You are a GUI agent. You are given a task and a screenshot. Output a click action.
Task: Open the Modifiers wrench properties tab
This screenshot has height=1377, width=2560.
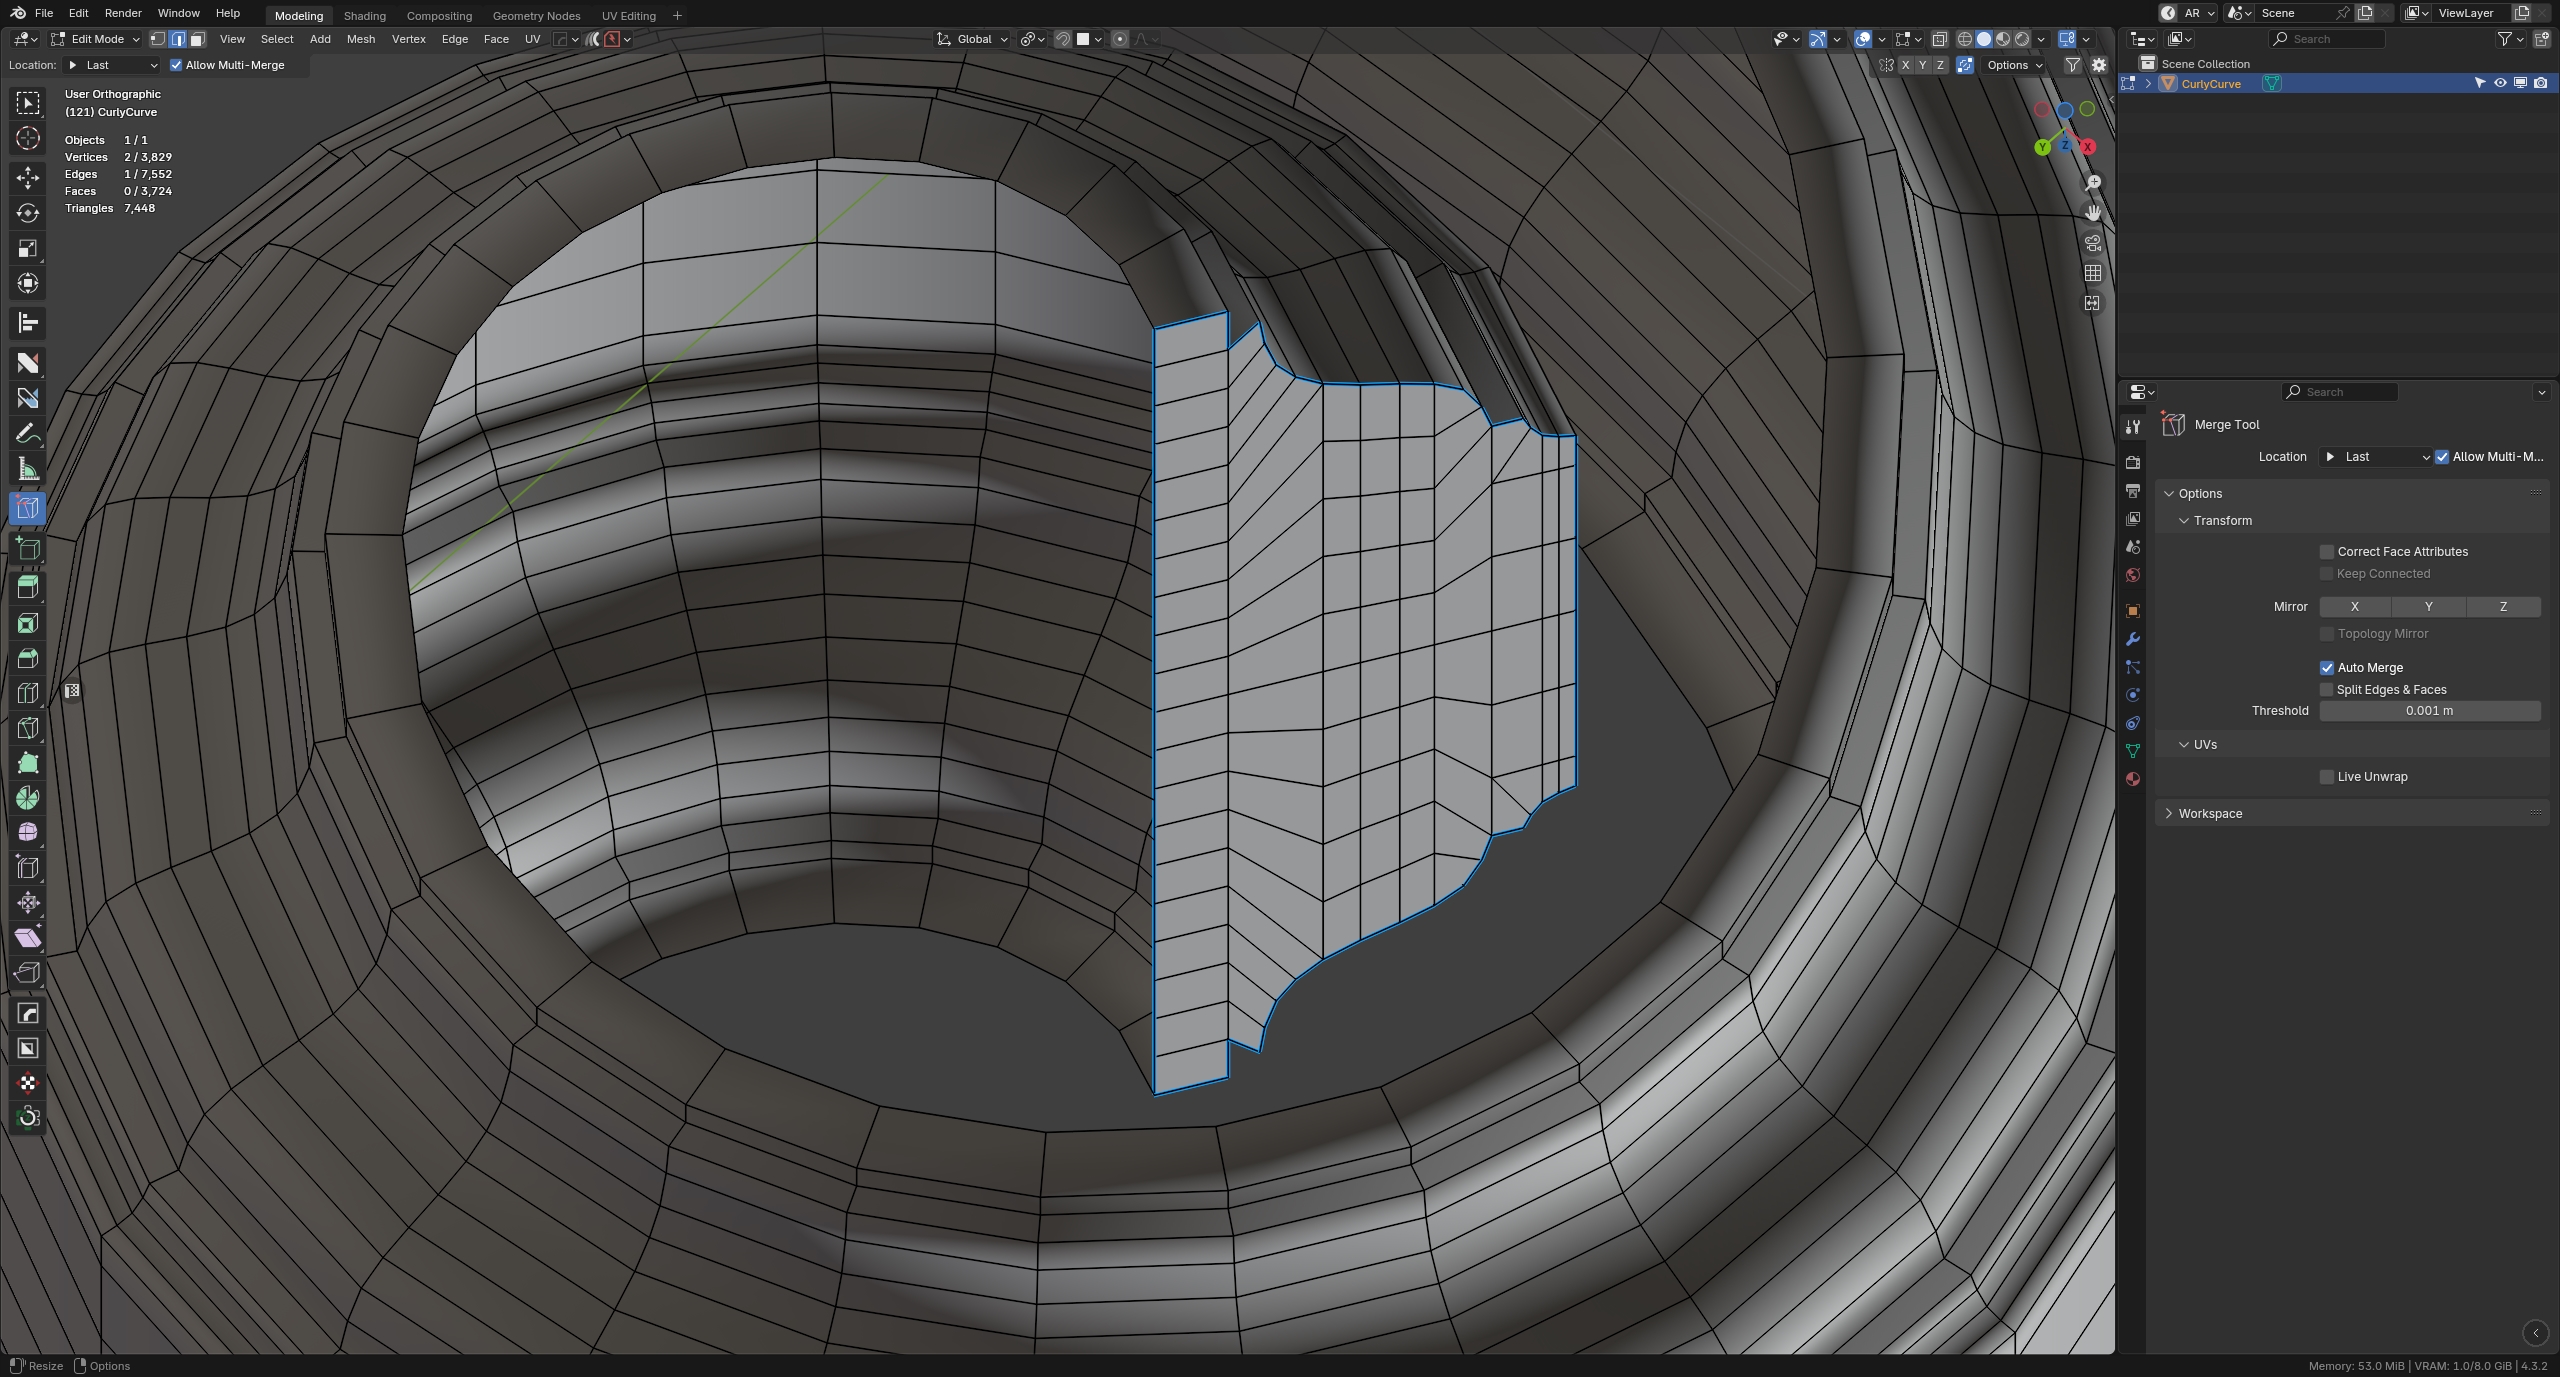(2132, 639)
